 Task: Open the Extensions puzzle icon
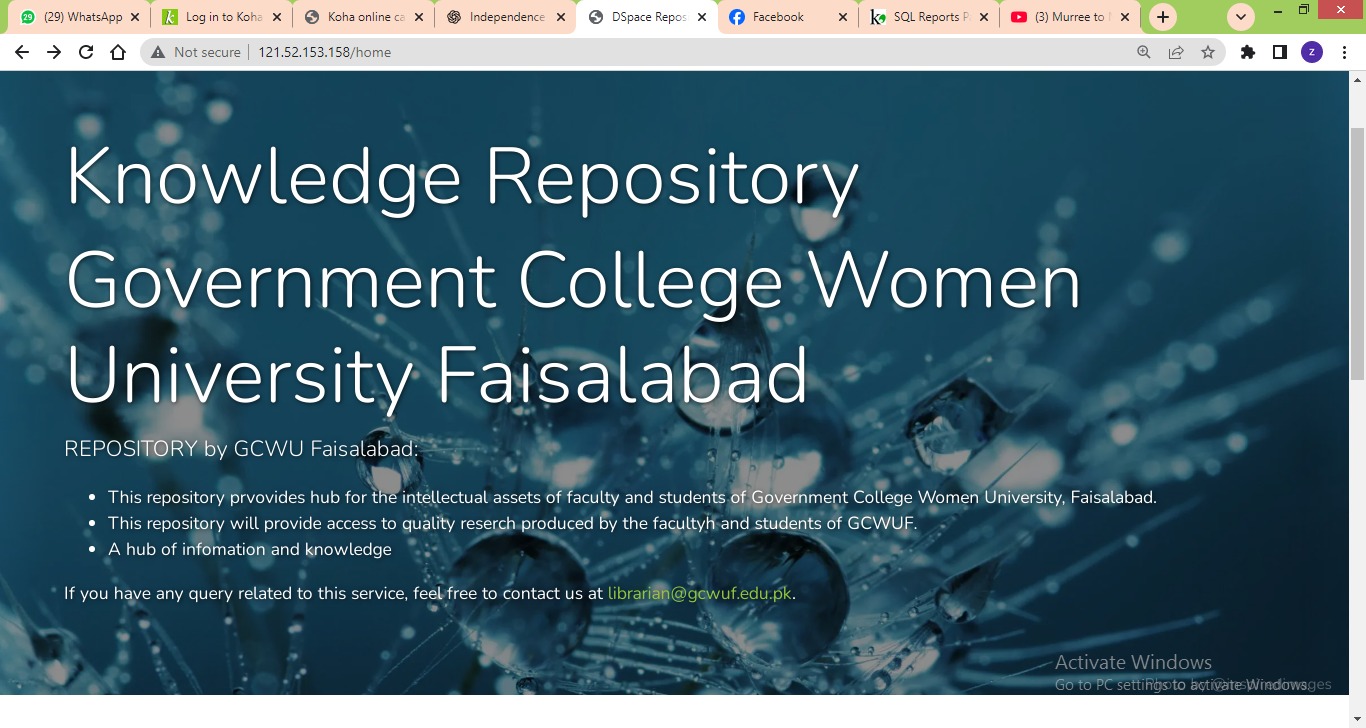tap(1248, 52)
